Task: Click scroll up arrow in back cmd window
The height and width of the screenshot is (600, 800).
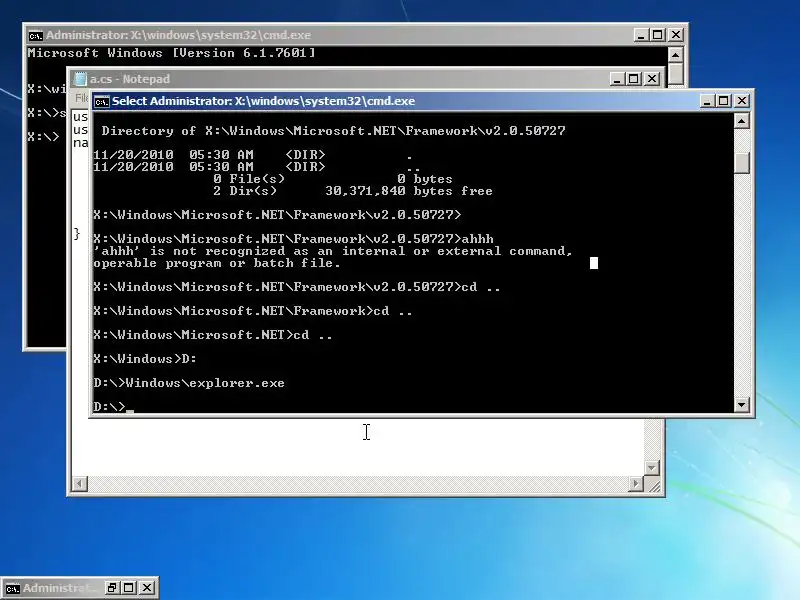Action: [x=676, y=55]
